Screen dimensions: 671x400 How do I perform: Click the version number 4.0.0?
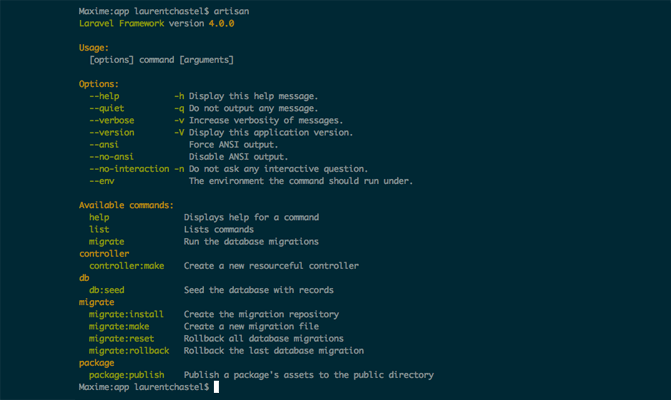pos(221,23)
